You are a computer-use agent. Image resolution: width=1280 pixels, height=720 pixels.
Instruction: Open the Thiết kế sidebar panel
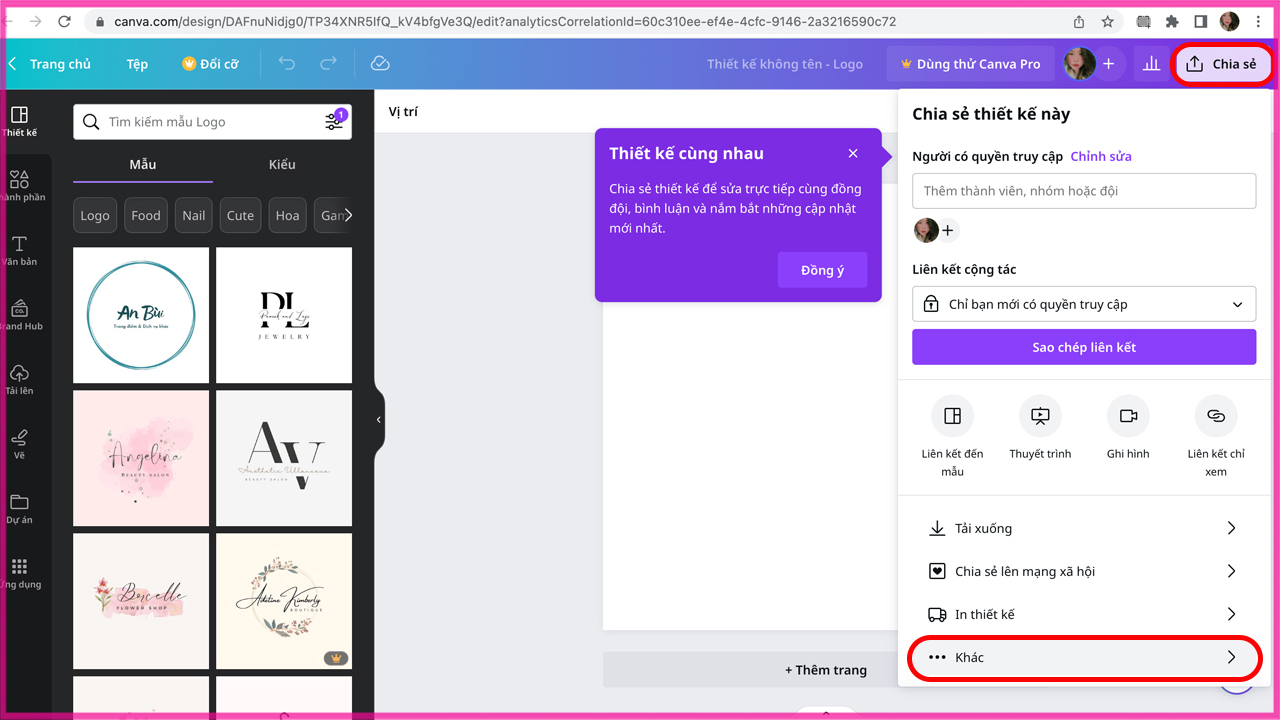point(20,122)
